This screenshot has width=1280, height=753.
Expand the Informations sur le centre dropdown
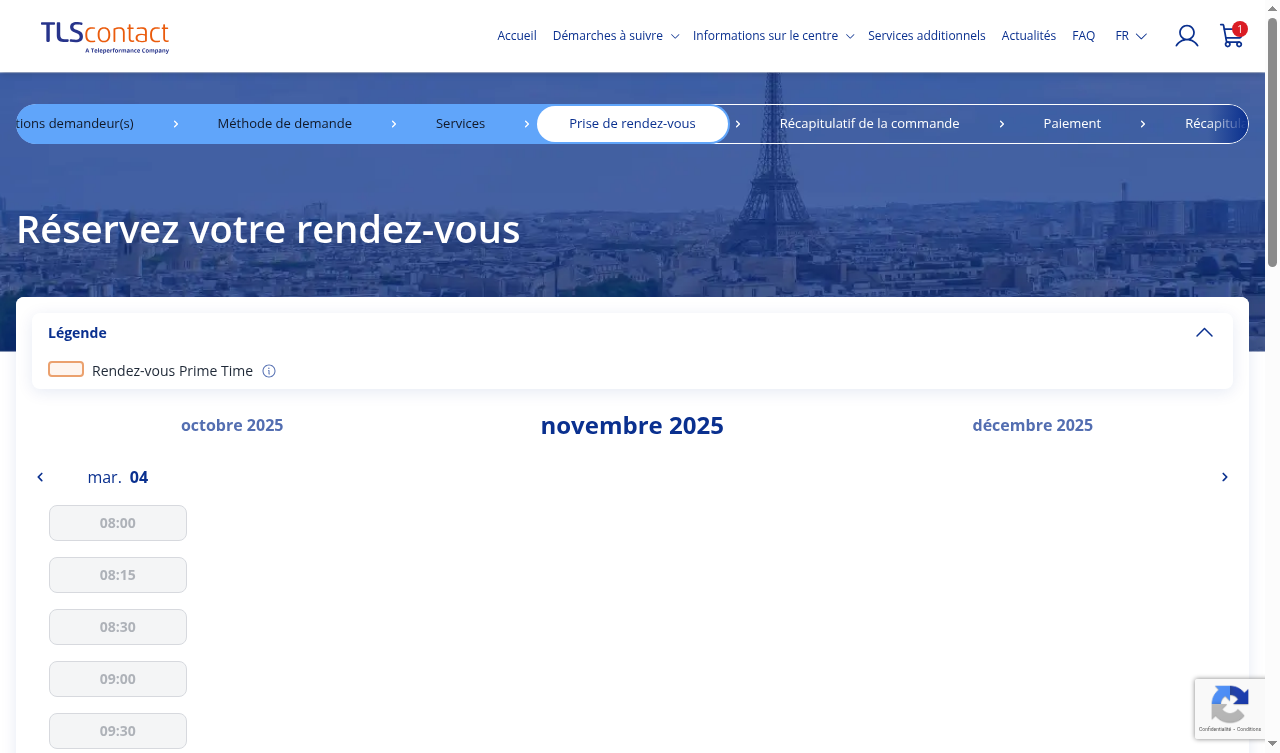(x=773, y=35)
